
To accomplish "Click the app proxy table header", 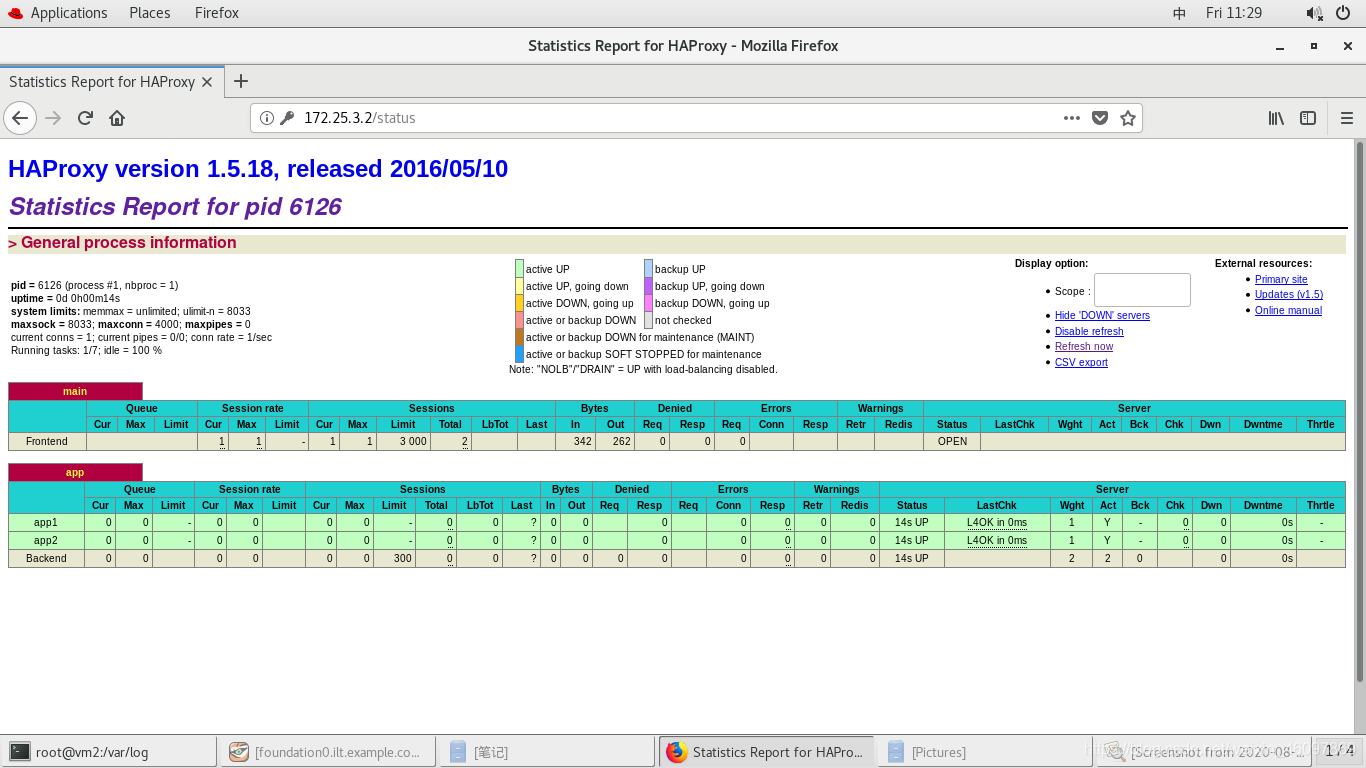I will [75, 472].
